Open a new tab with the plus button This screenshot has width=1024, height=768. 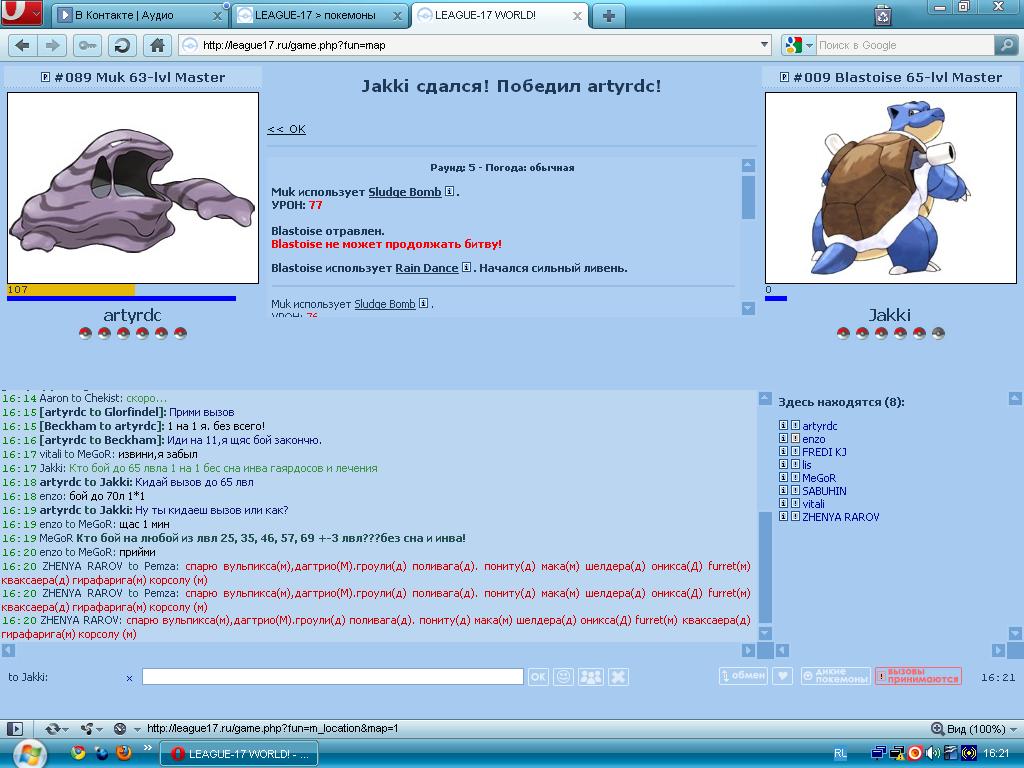pyautogui.click(x=609, y=16)
